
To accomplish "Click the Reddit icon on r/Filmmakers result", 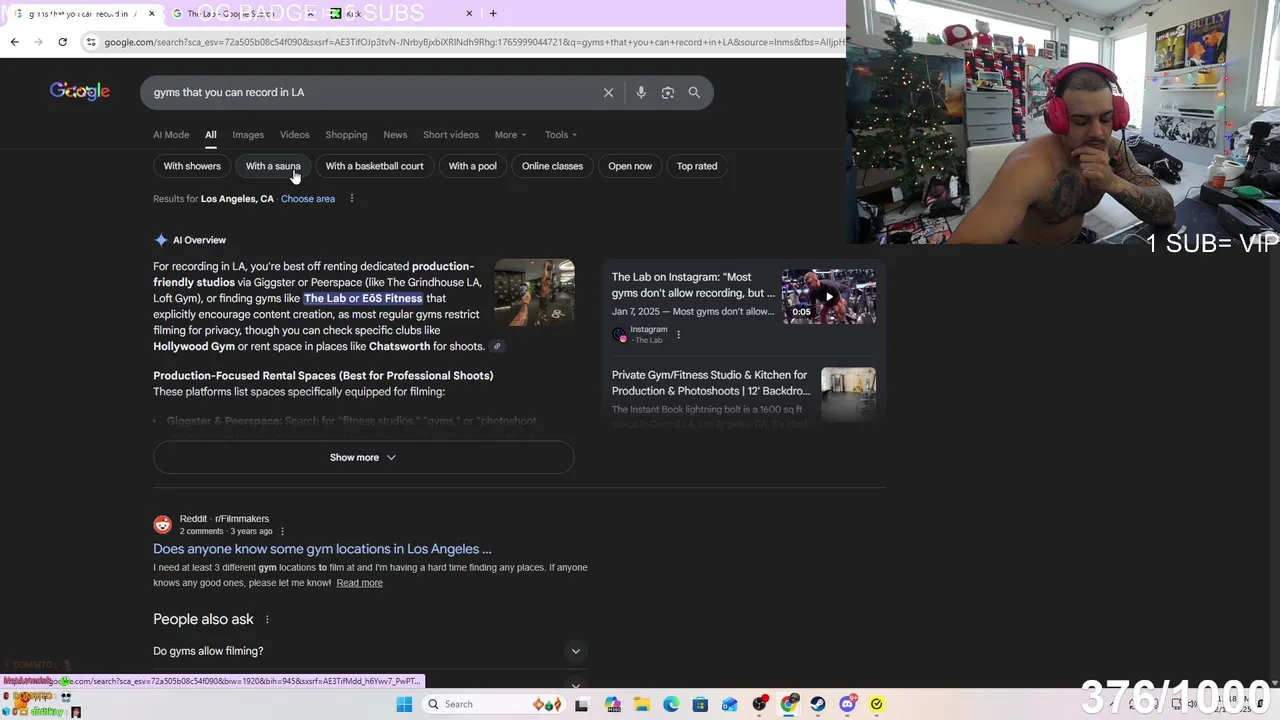I will (x=162, y=525).
